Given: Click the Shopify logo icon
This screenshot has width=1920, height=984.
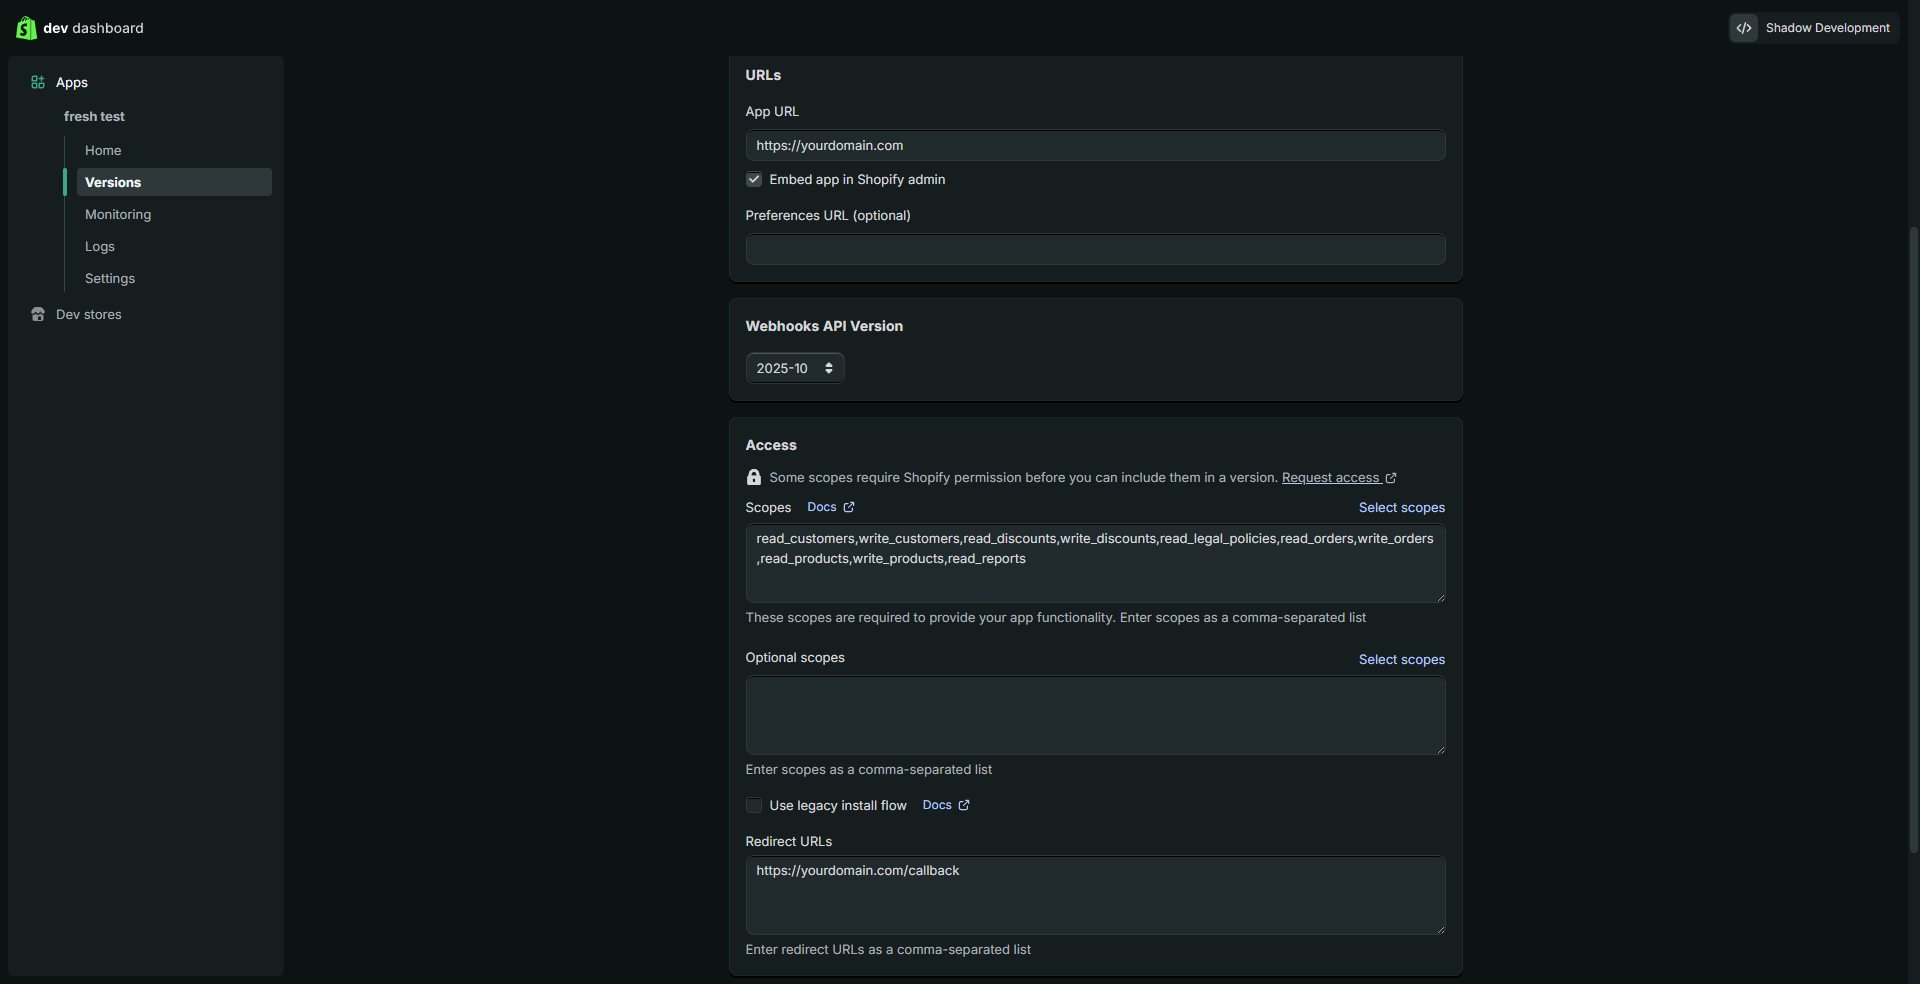Looking at the screenshot, I should (x=26, y=27).
